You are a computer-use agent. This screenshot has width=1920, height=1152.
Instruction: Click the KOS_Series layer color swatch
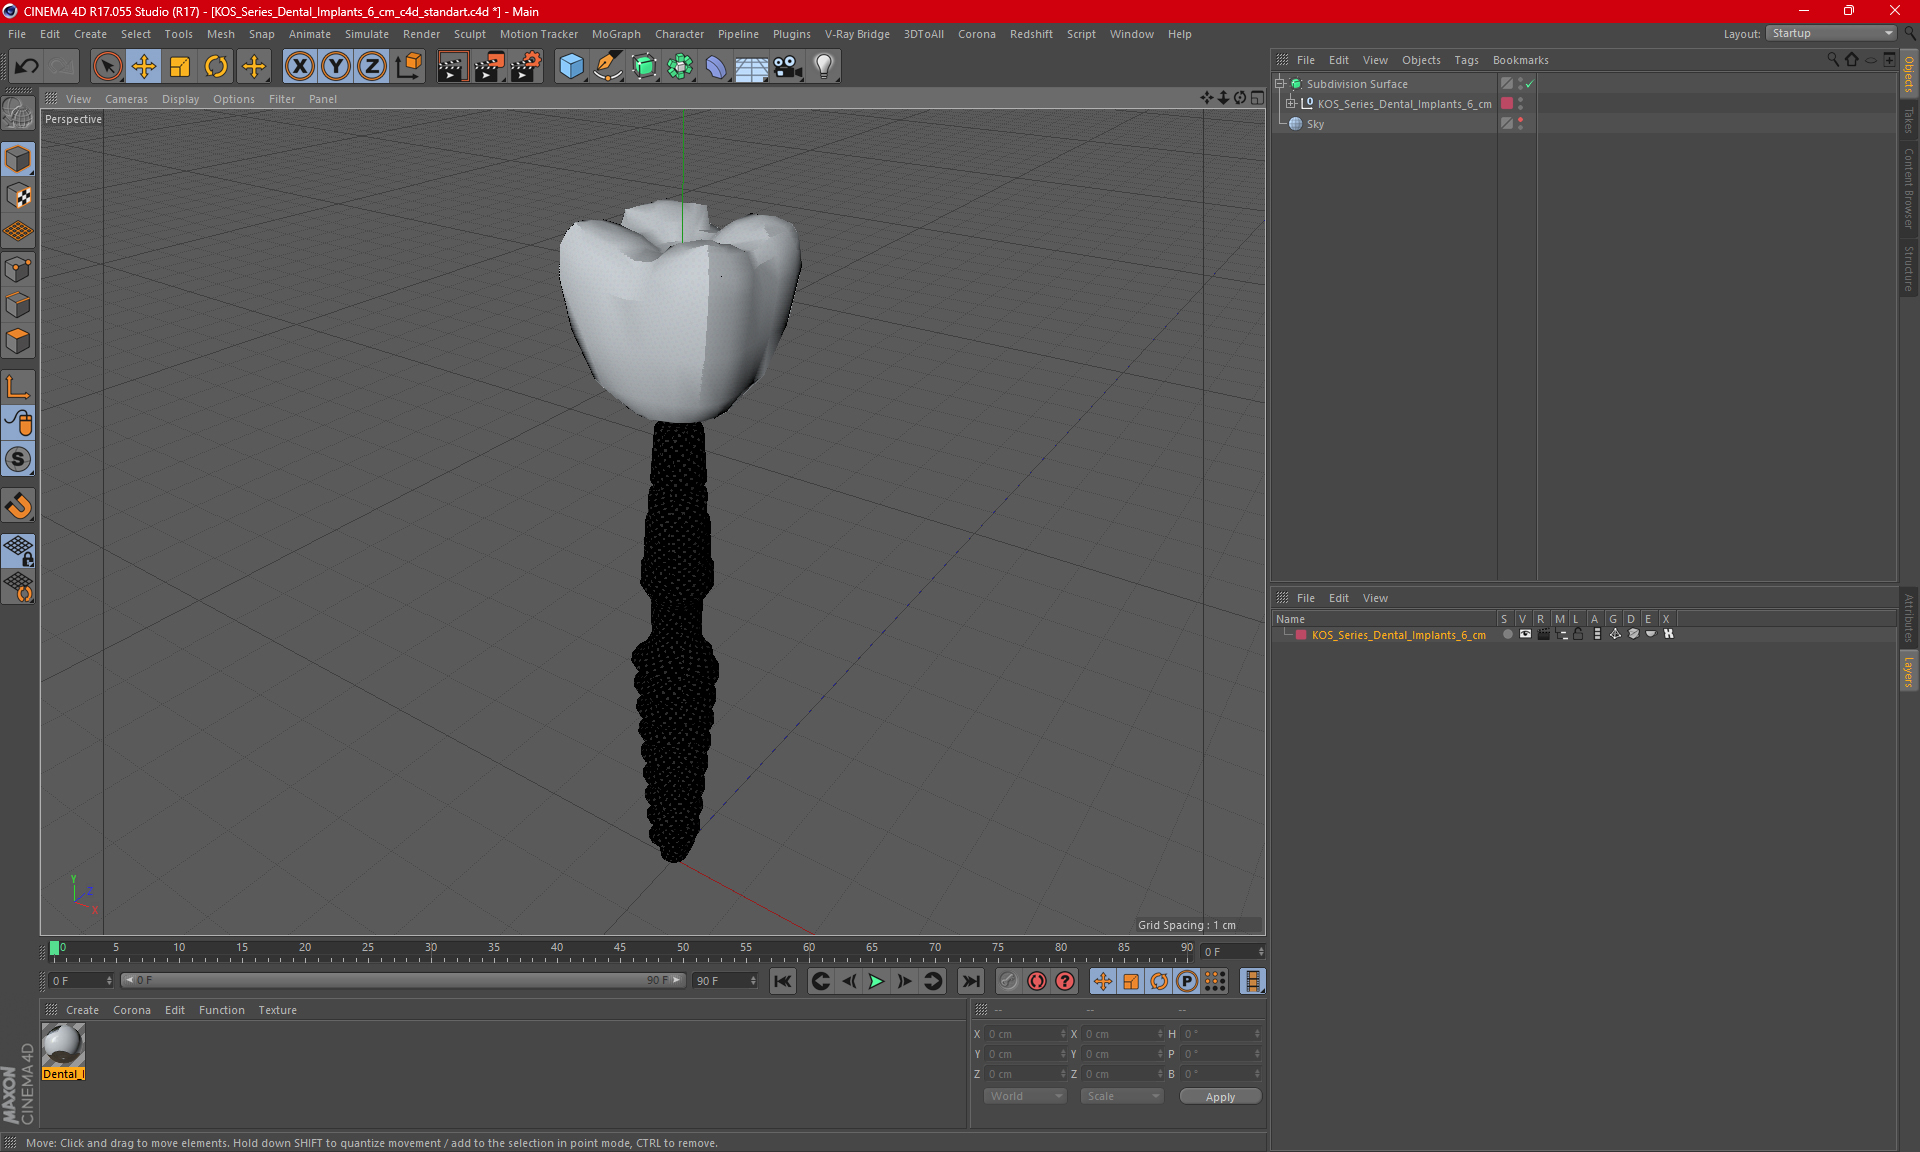[x=1301, y=635]
